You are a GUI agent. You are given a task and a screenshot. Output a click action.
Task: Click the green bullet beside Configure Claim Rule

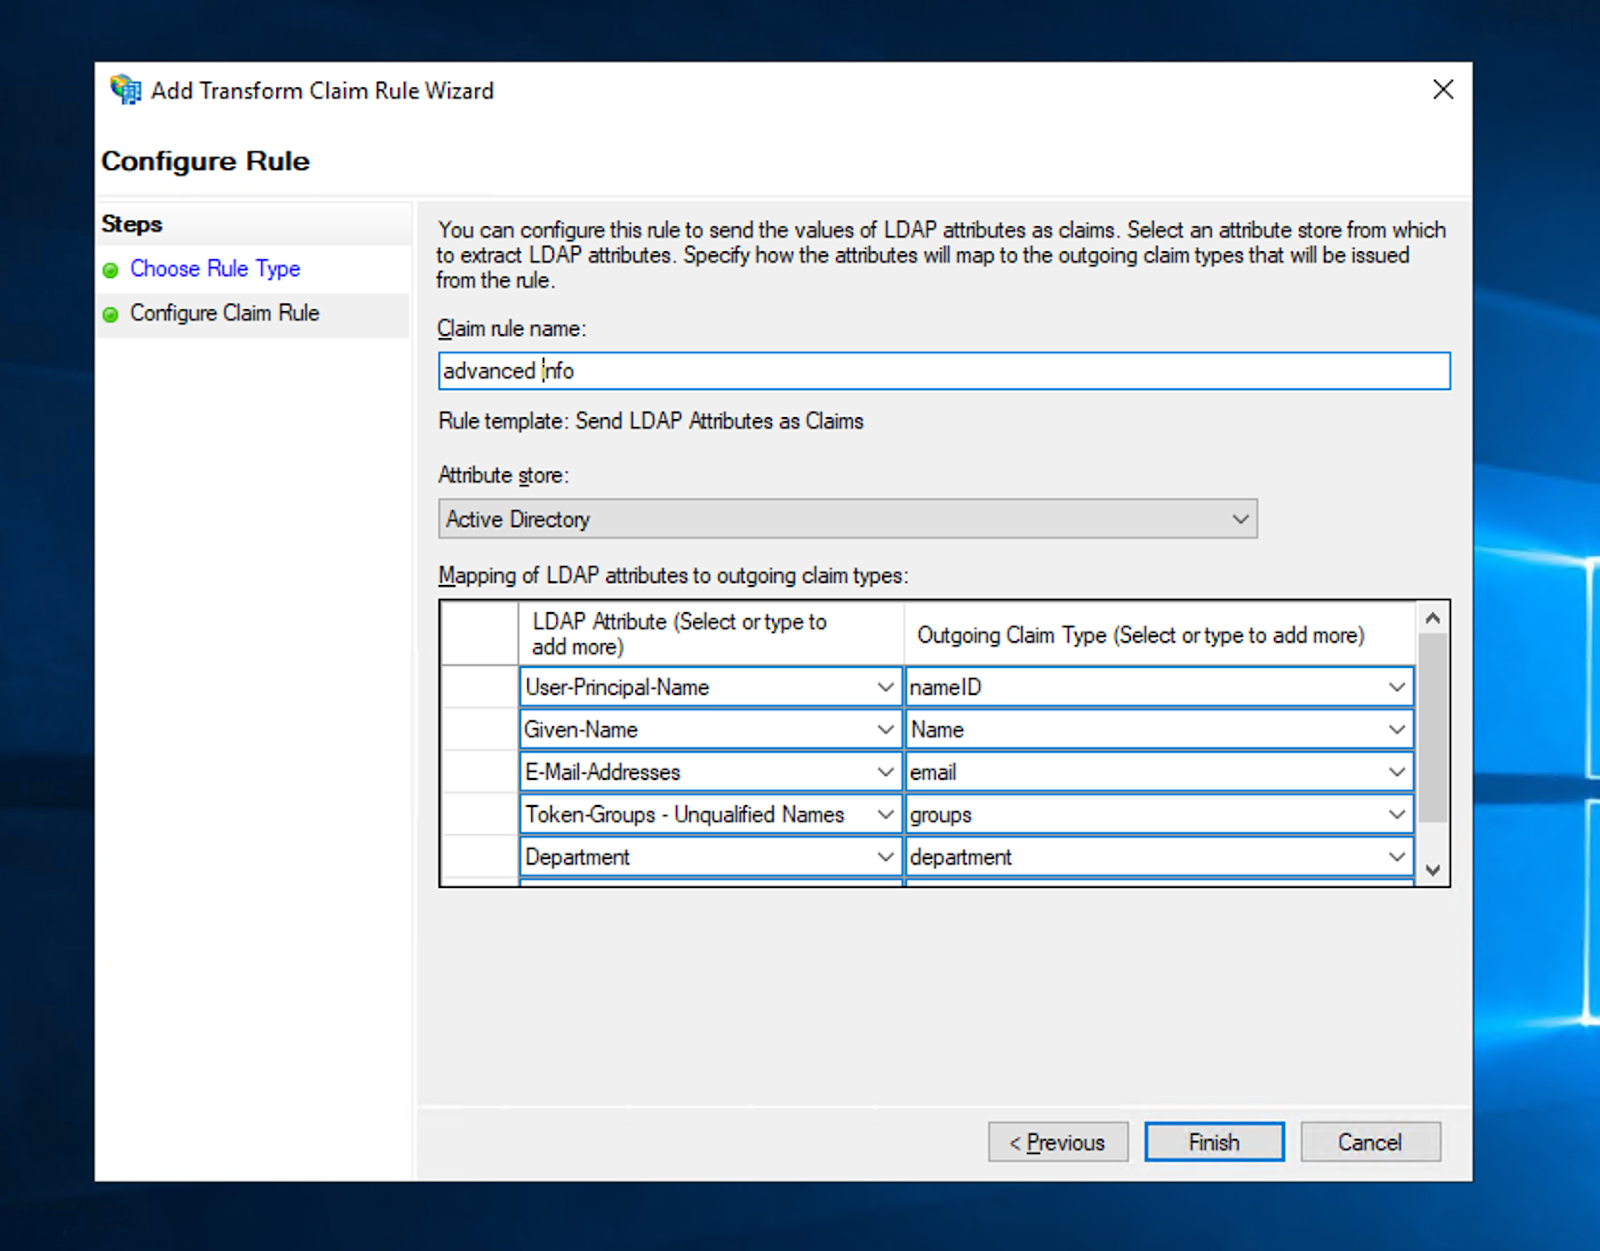click(x=111, y=314)
